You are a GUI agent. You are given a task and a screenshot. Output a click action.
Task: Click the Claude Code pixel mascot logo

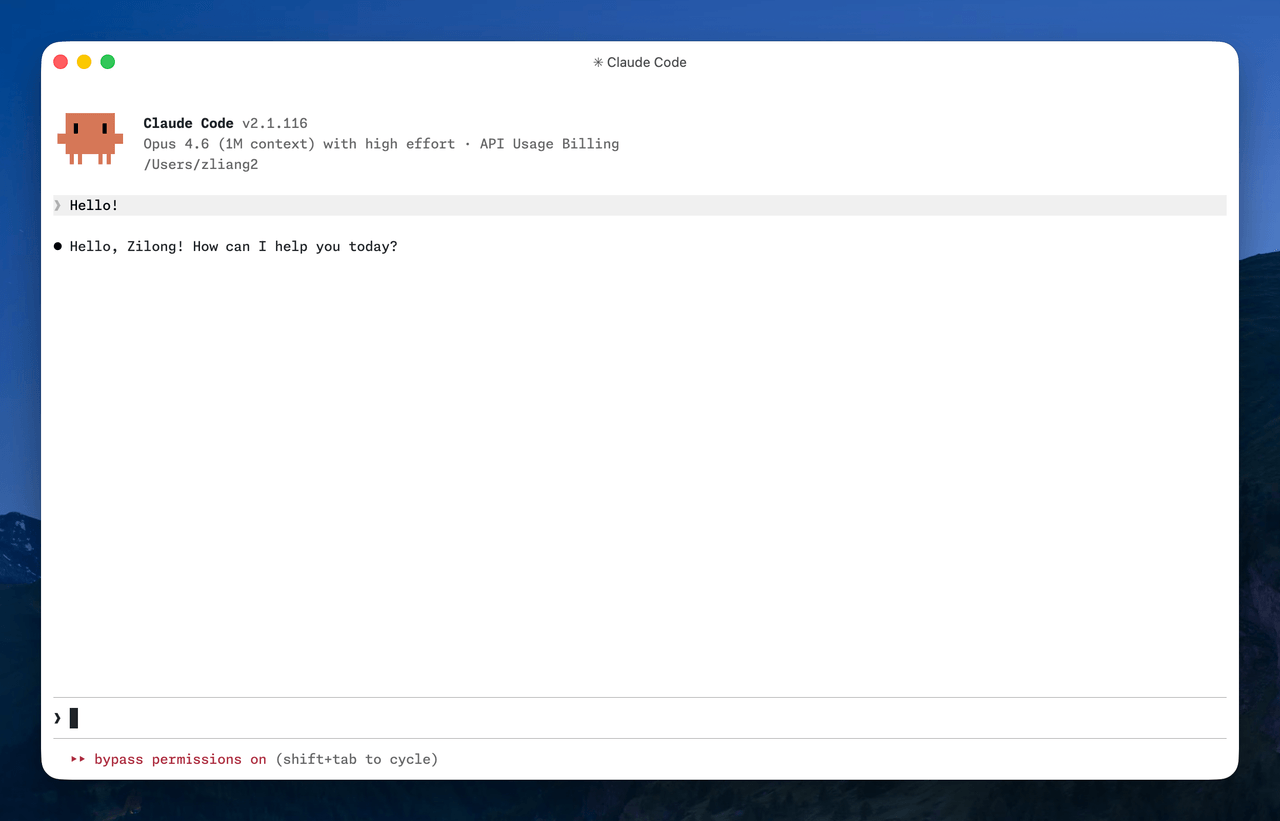pyautogui.click(x=90, y=138)
